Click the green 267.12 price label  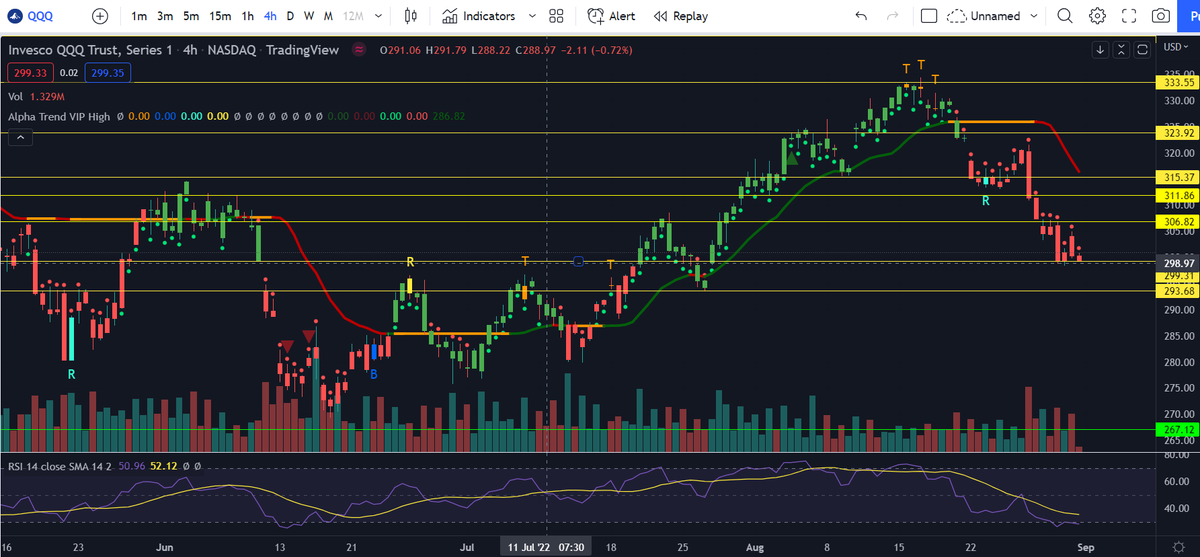[x=1176, y=429]
